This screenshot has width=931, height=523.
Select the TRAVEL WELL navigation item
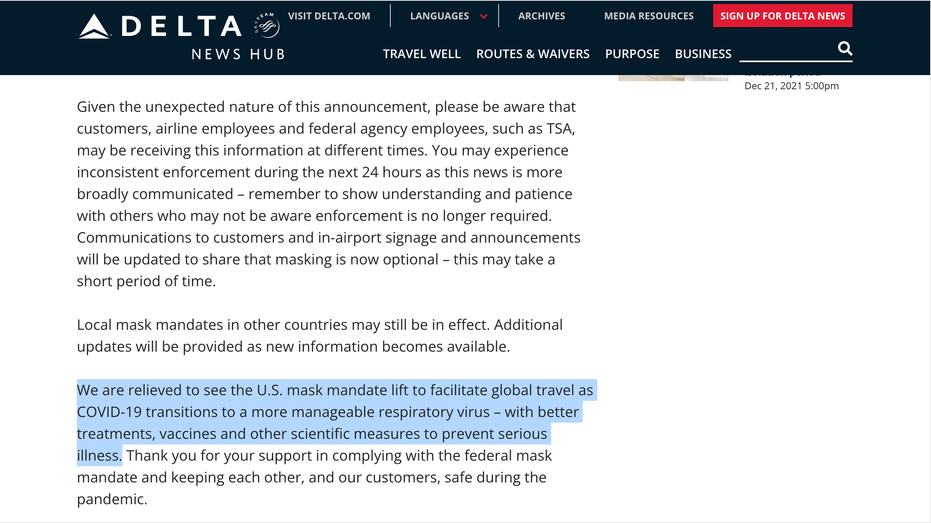(x=422, y=54)
